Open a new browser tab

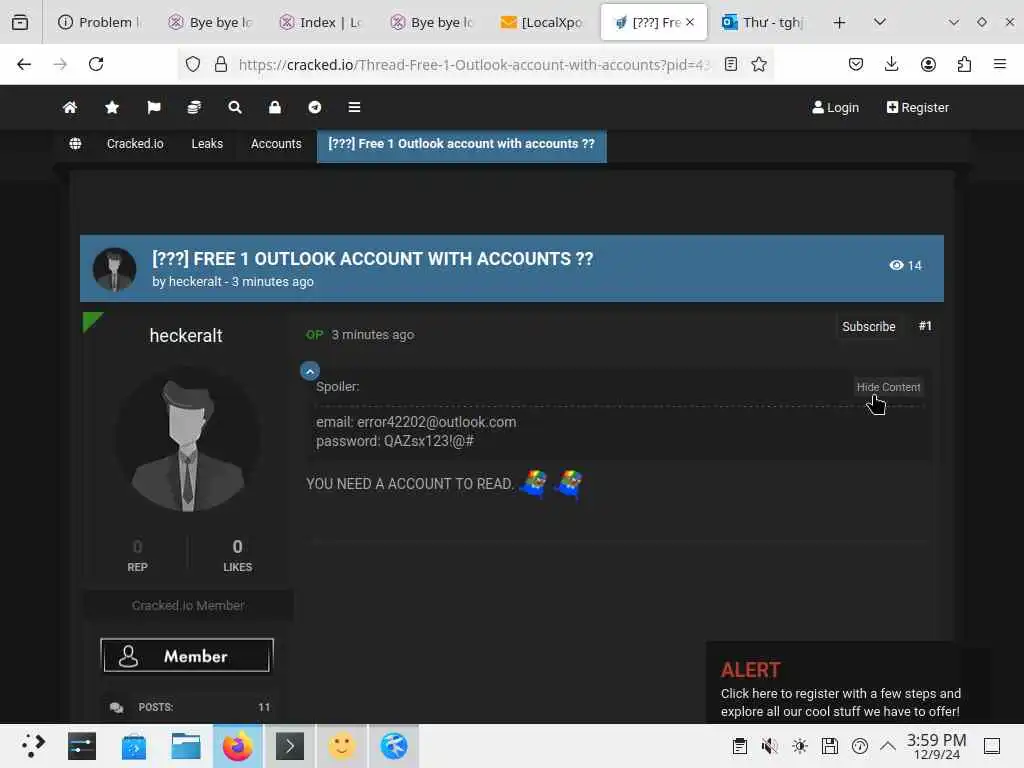839,22
